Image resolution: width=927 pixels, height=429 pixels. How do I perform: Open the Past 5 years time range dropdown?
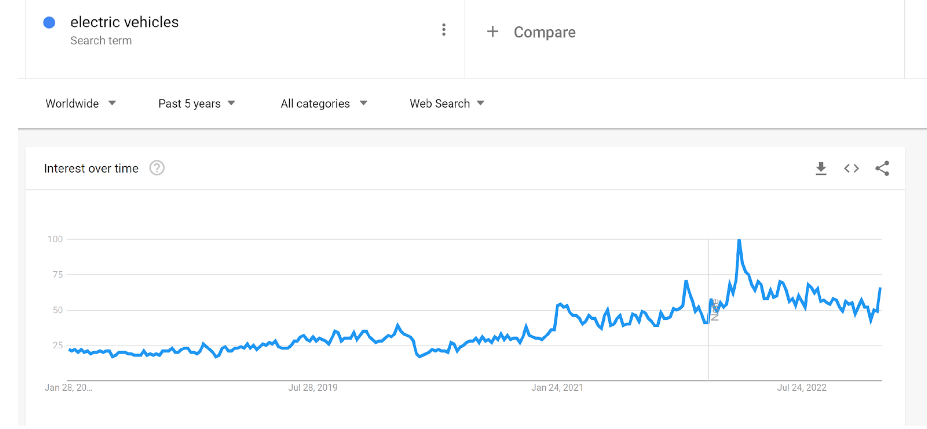196,103
